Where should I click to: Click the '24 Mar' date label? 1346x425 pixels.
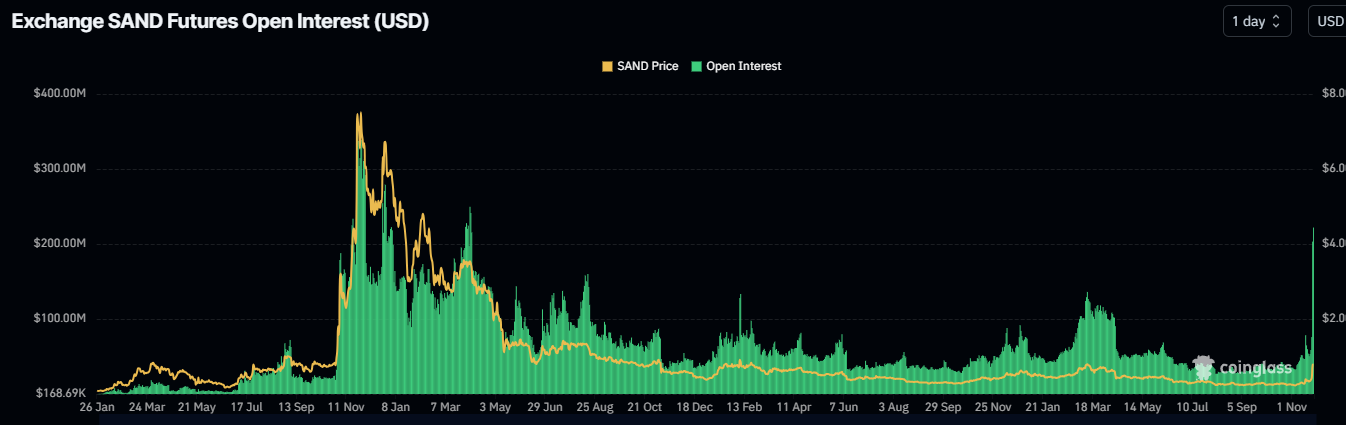tap(147, 408)
